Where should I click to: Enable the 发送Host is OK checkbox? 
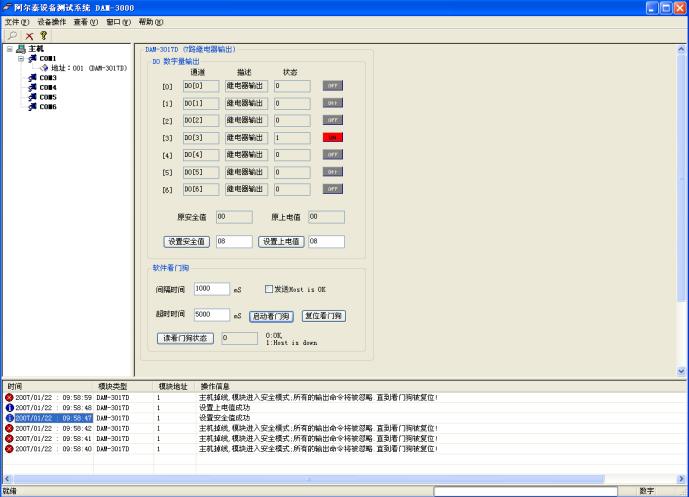[269, 289]
